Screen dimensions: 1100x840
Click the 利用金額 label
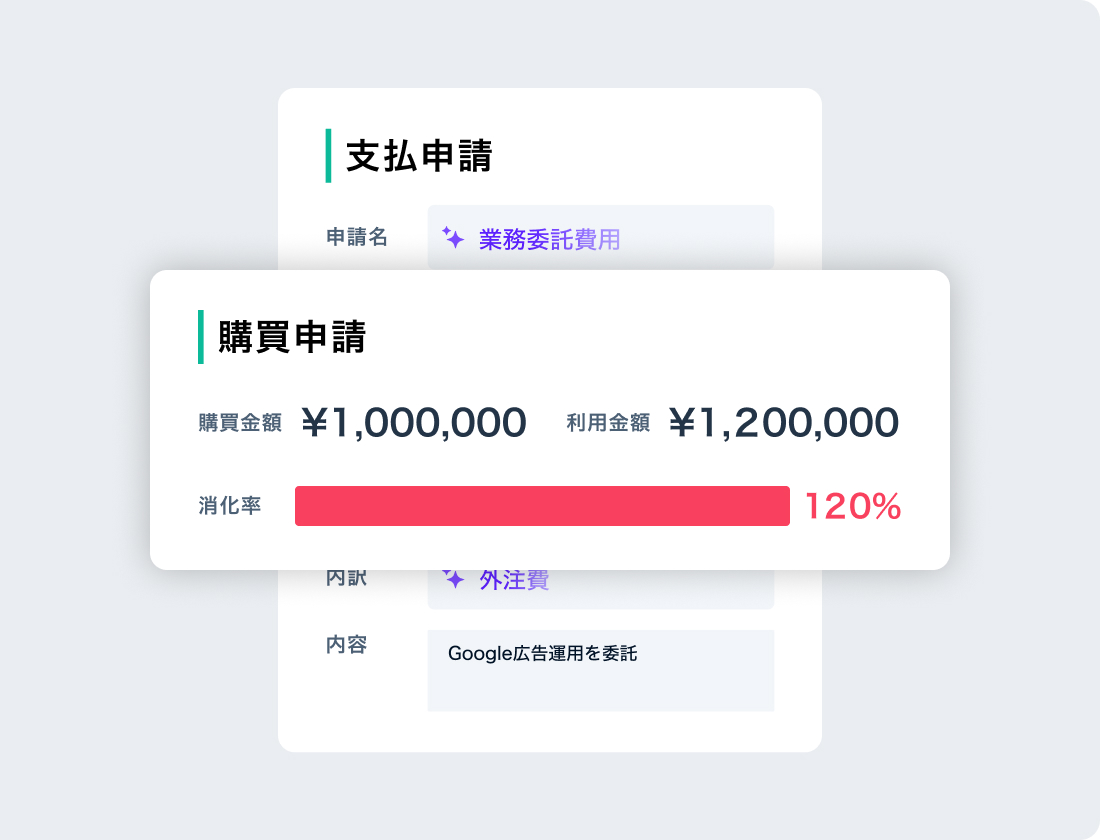(x=608, y=423)
